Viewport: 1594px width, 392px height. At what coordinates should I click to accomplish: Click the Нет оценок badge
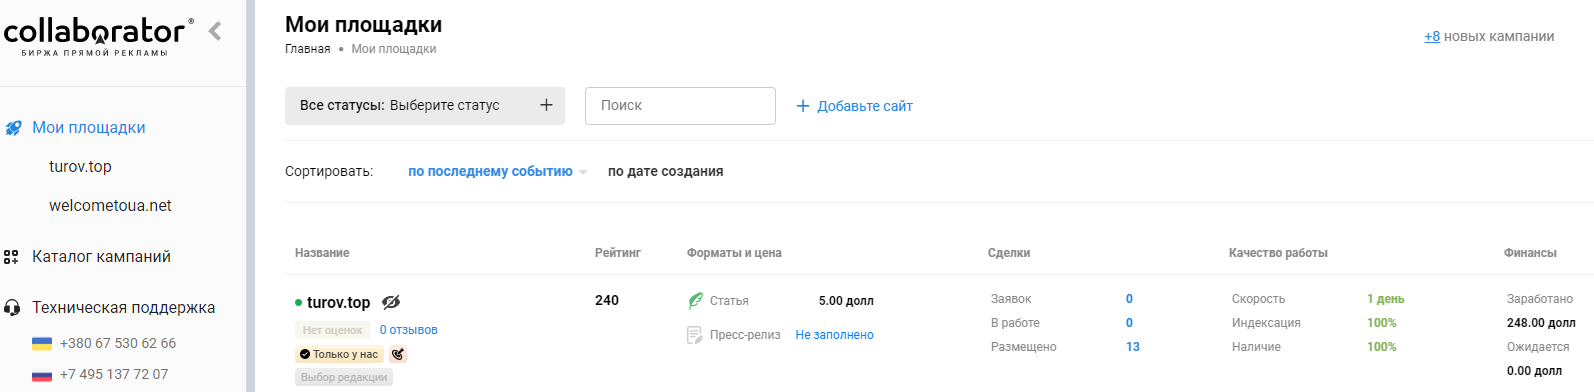point(333,330)
